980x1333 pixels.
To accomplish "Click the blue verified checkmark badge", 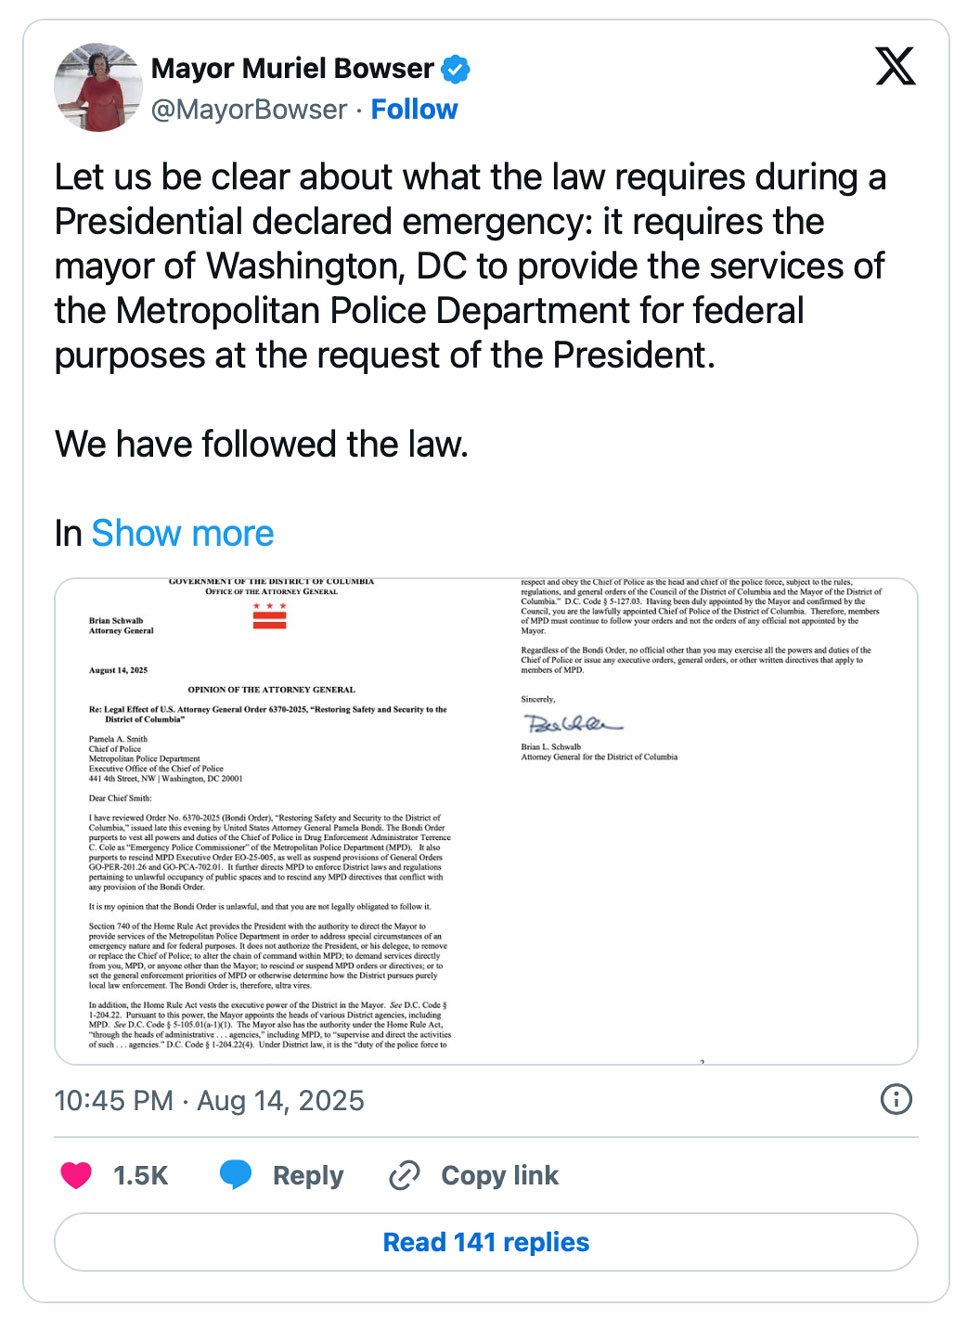I will [x=456, y=69].
